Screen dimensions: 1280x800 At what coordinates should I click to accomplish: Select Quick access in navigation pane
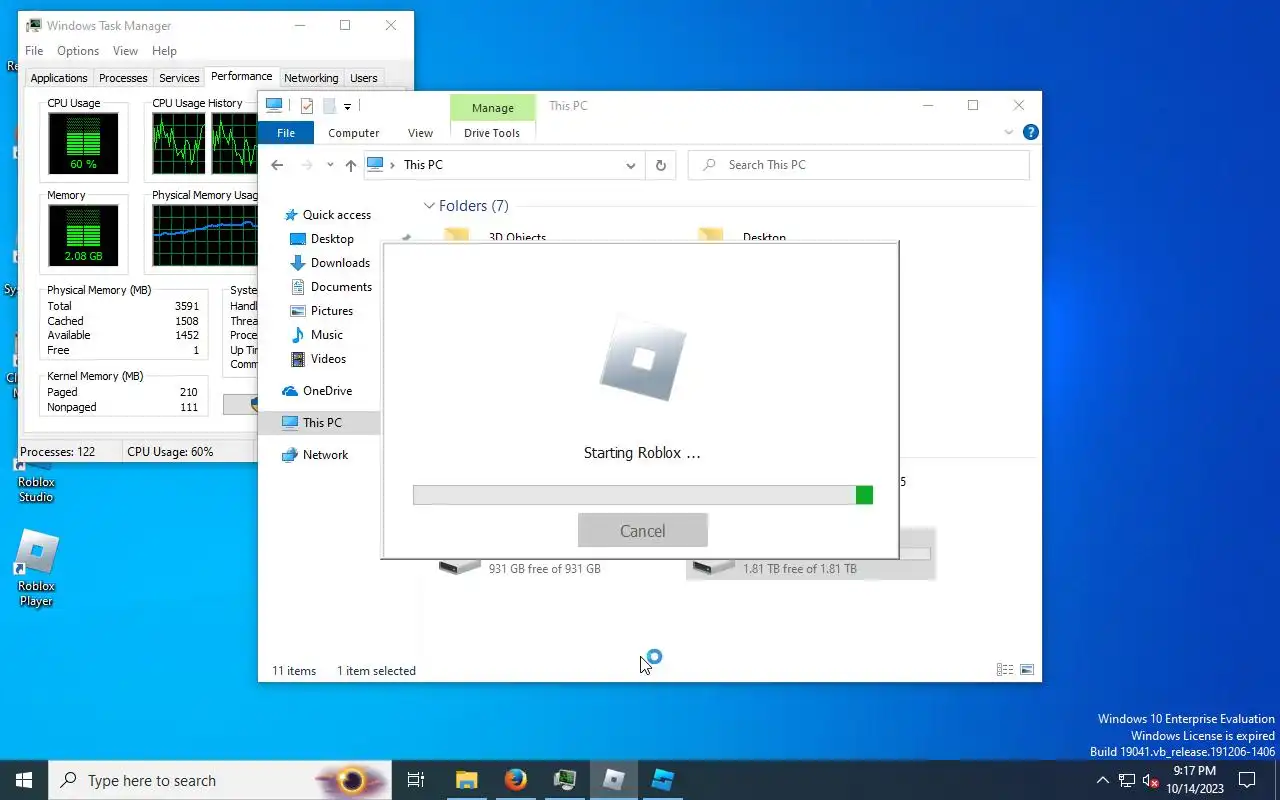click(x=327, y=215)
